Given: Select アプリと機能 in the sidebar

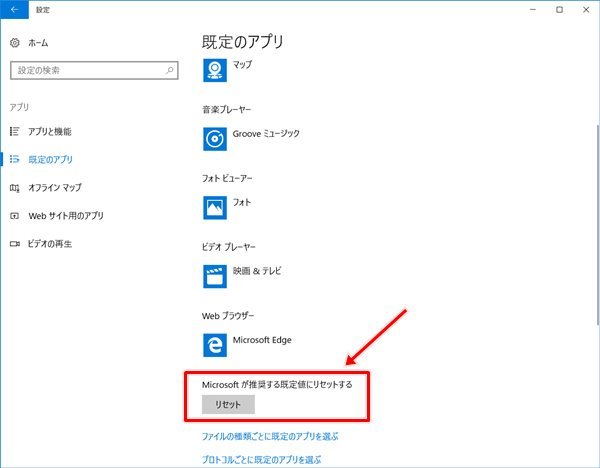Looking at the screenshot, I should 50,132.
